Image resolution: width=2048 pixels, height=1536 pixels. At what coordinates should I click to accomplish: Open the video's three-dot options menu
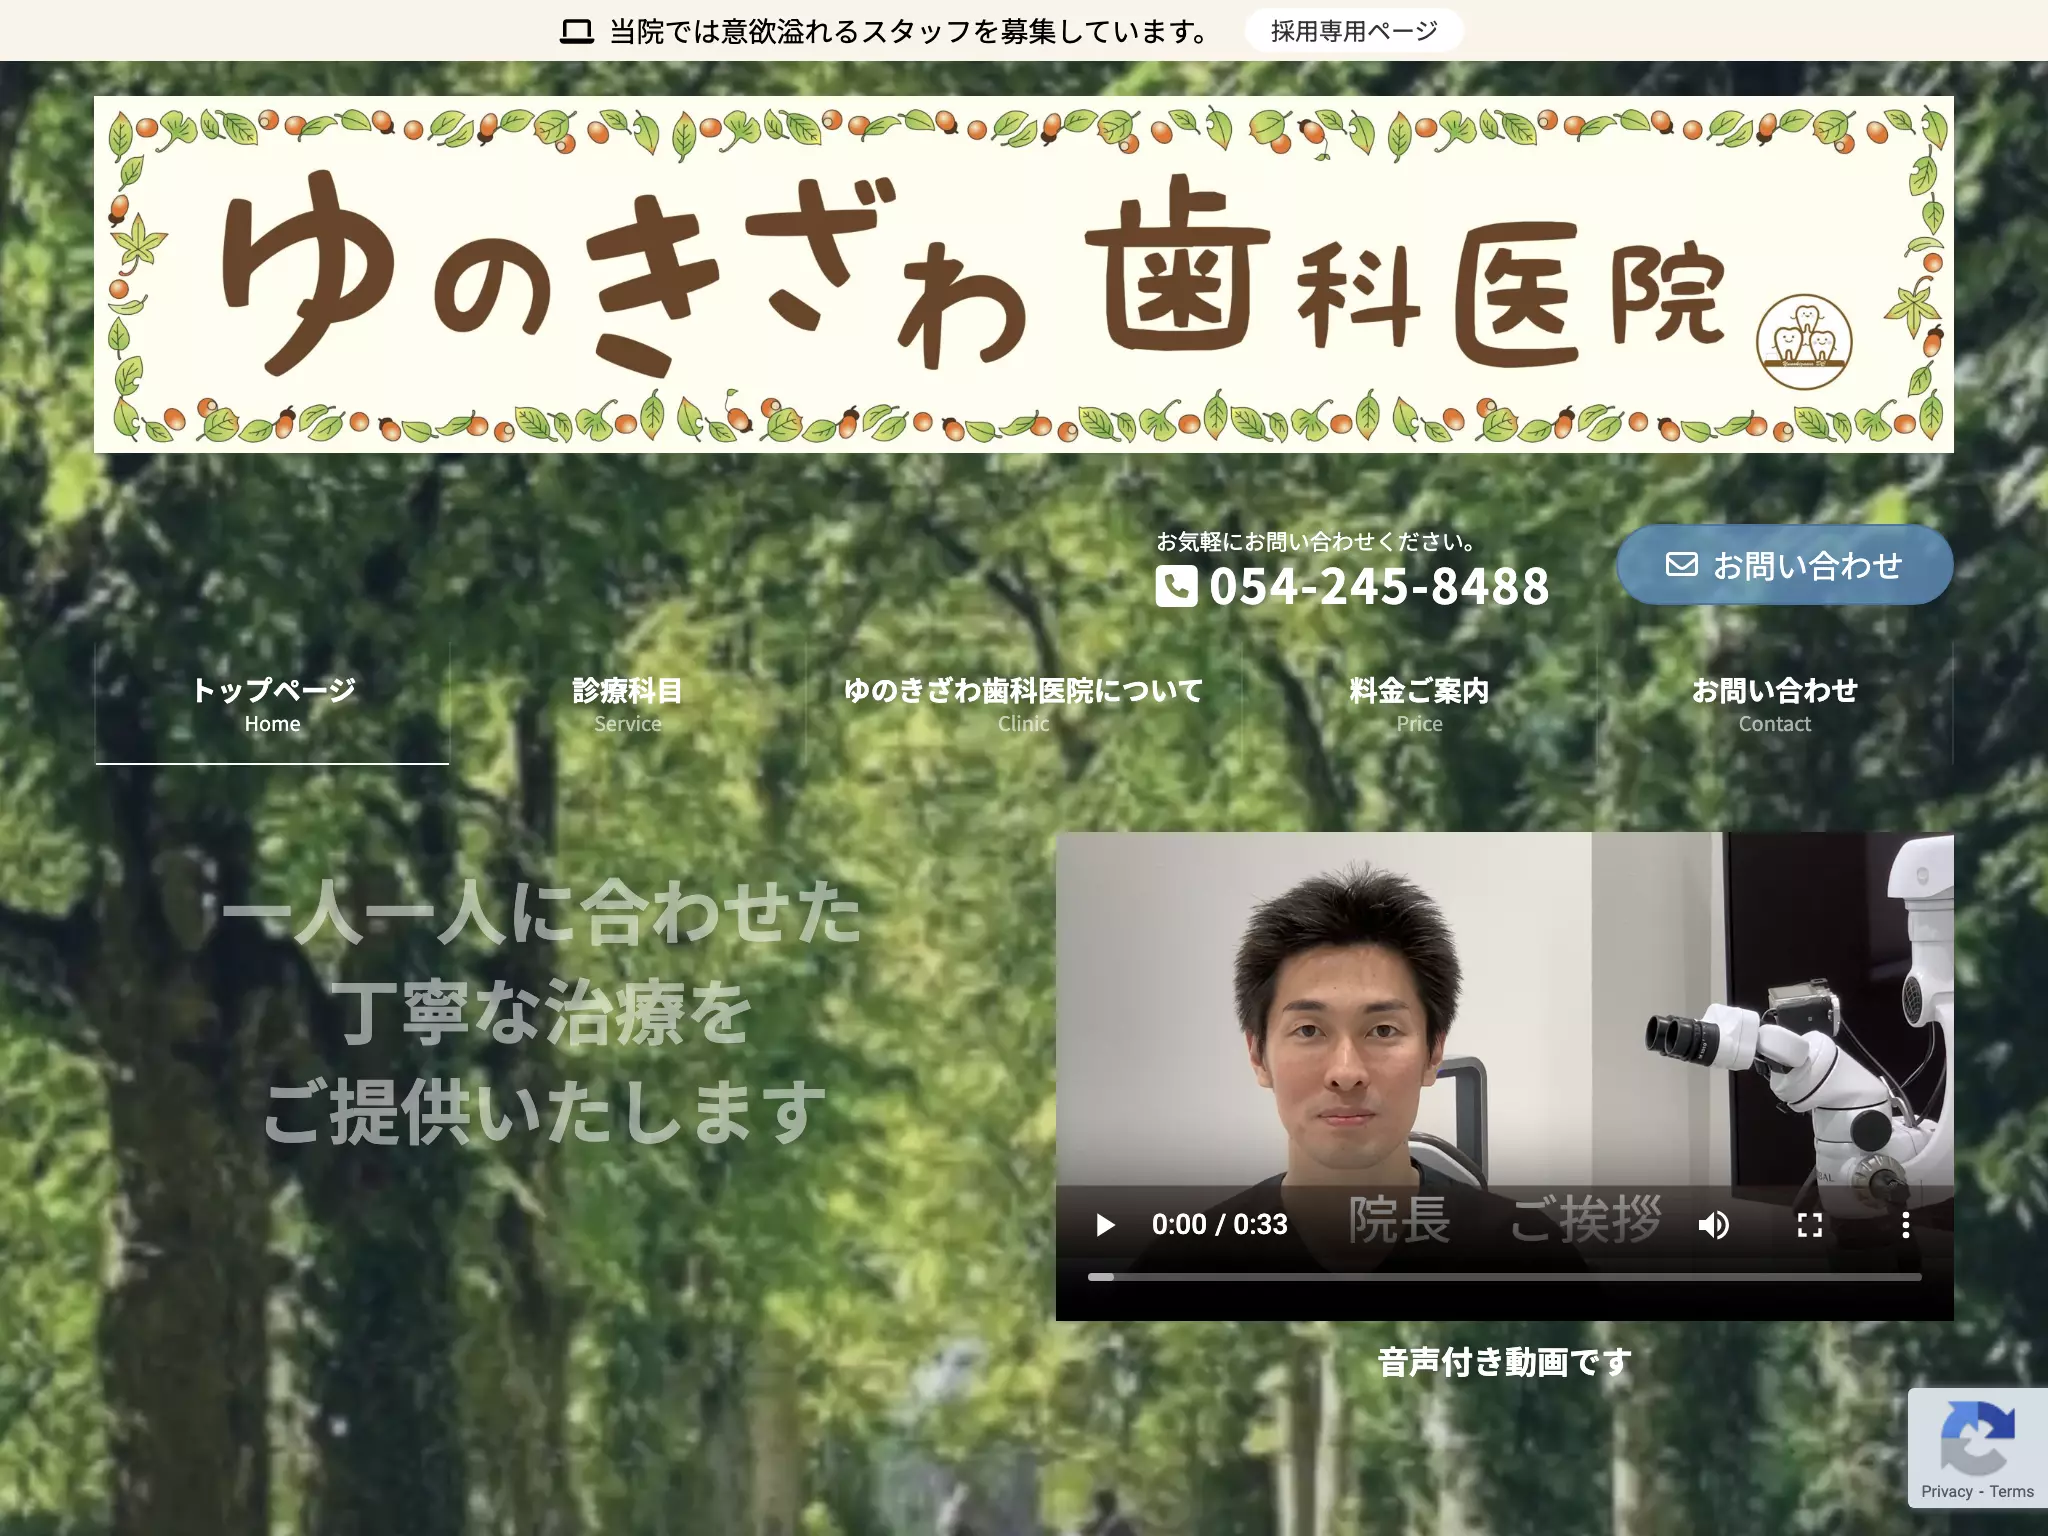coord(1906,1225)
